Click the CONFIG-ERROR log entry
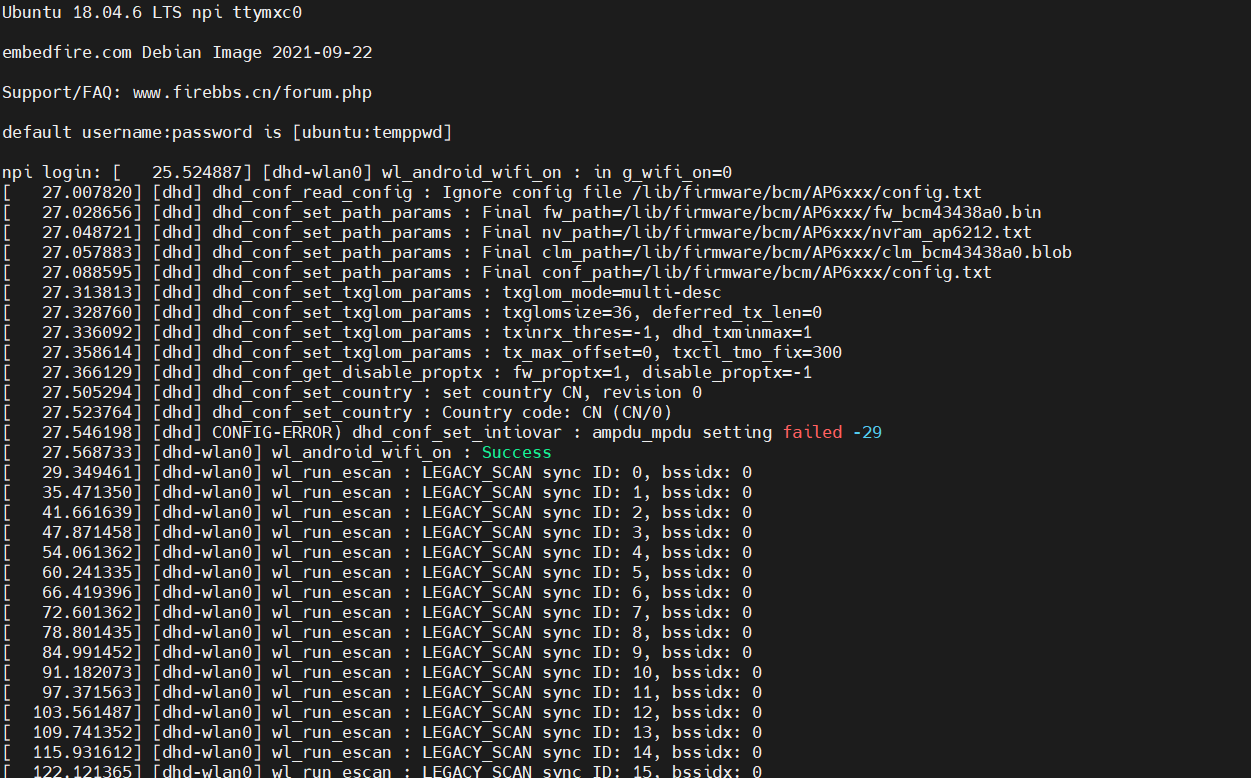Screen dimensions: 1251x778 point(442,432)
